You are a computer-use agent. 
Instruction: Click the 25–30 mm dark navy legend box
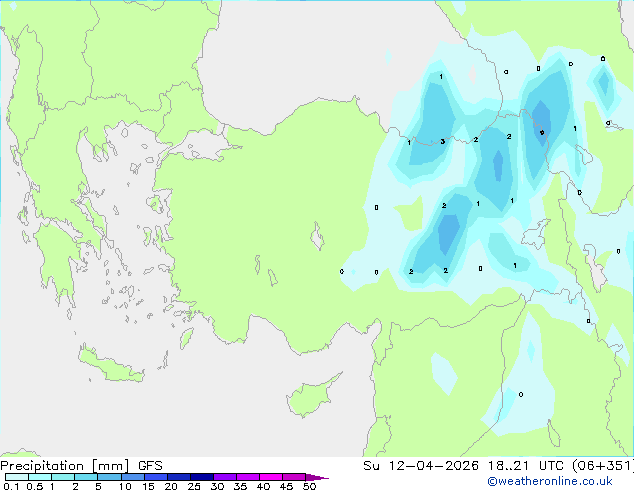point(201,477)
